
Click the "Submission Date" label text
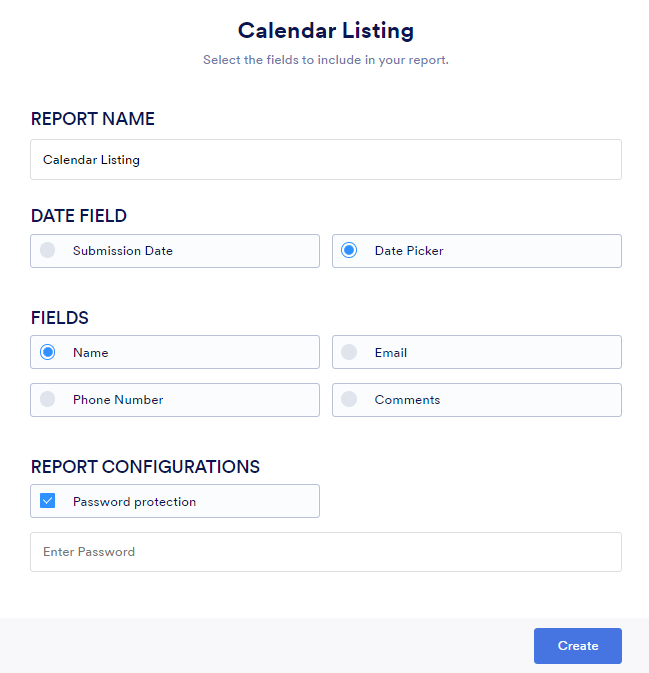coord(123,251)
